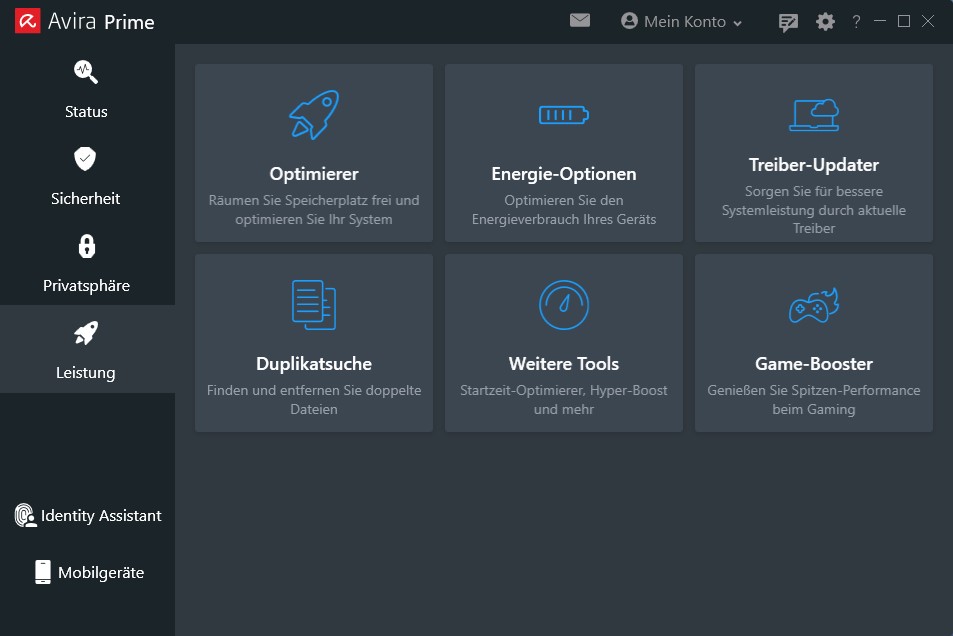Click the Weitere Tools tile heading

pyautogui.click(x=564, y=364)
